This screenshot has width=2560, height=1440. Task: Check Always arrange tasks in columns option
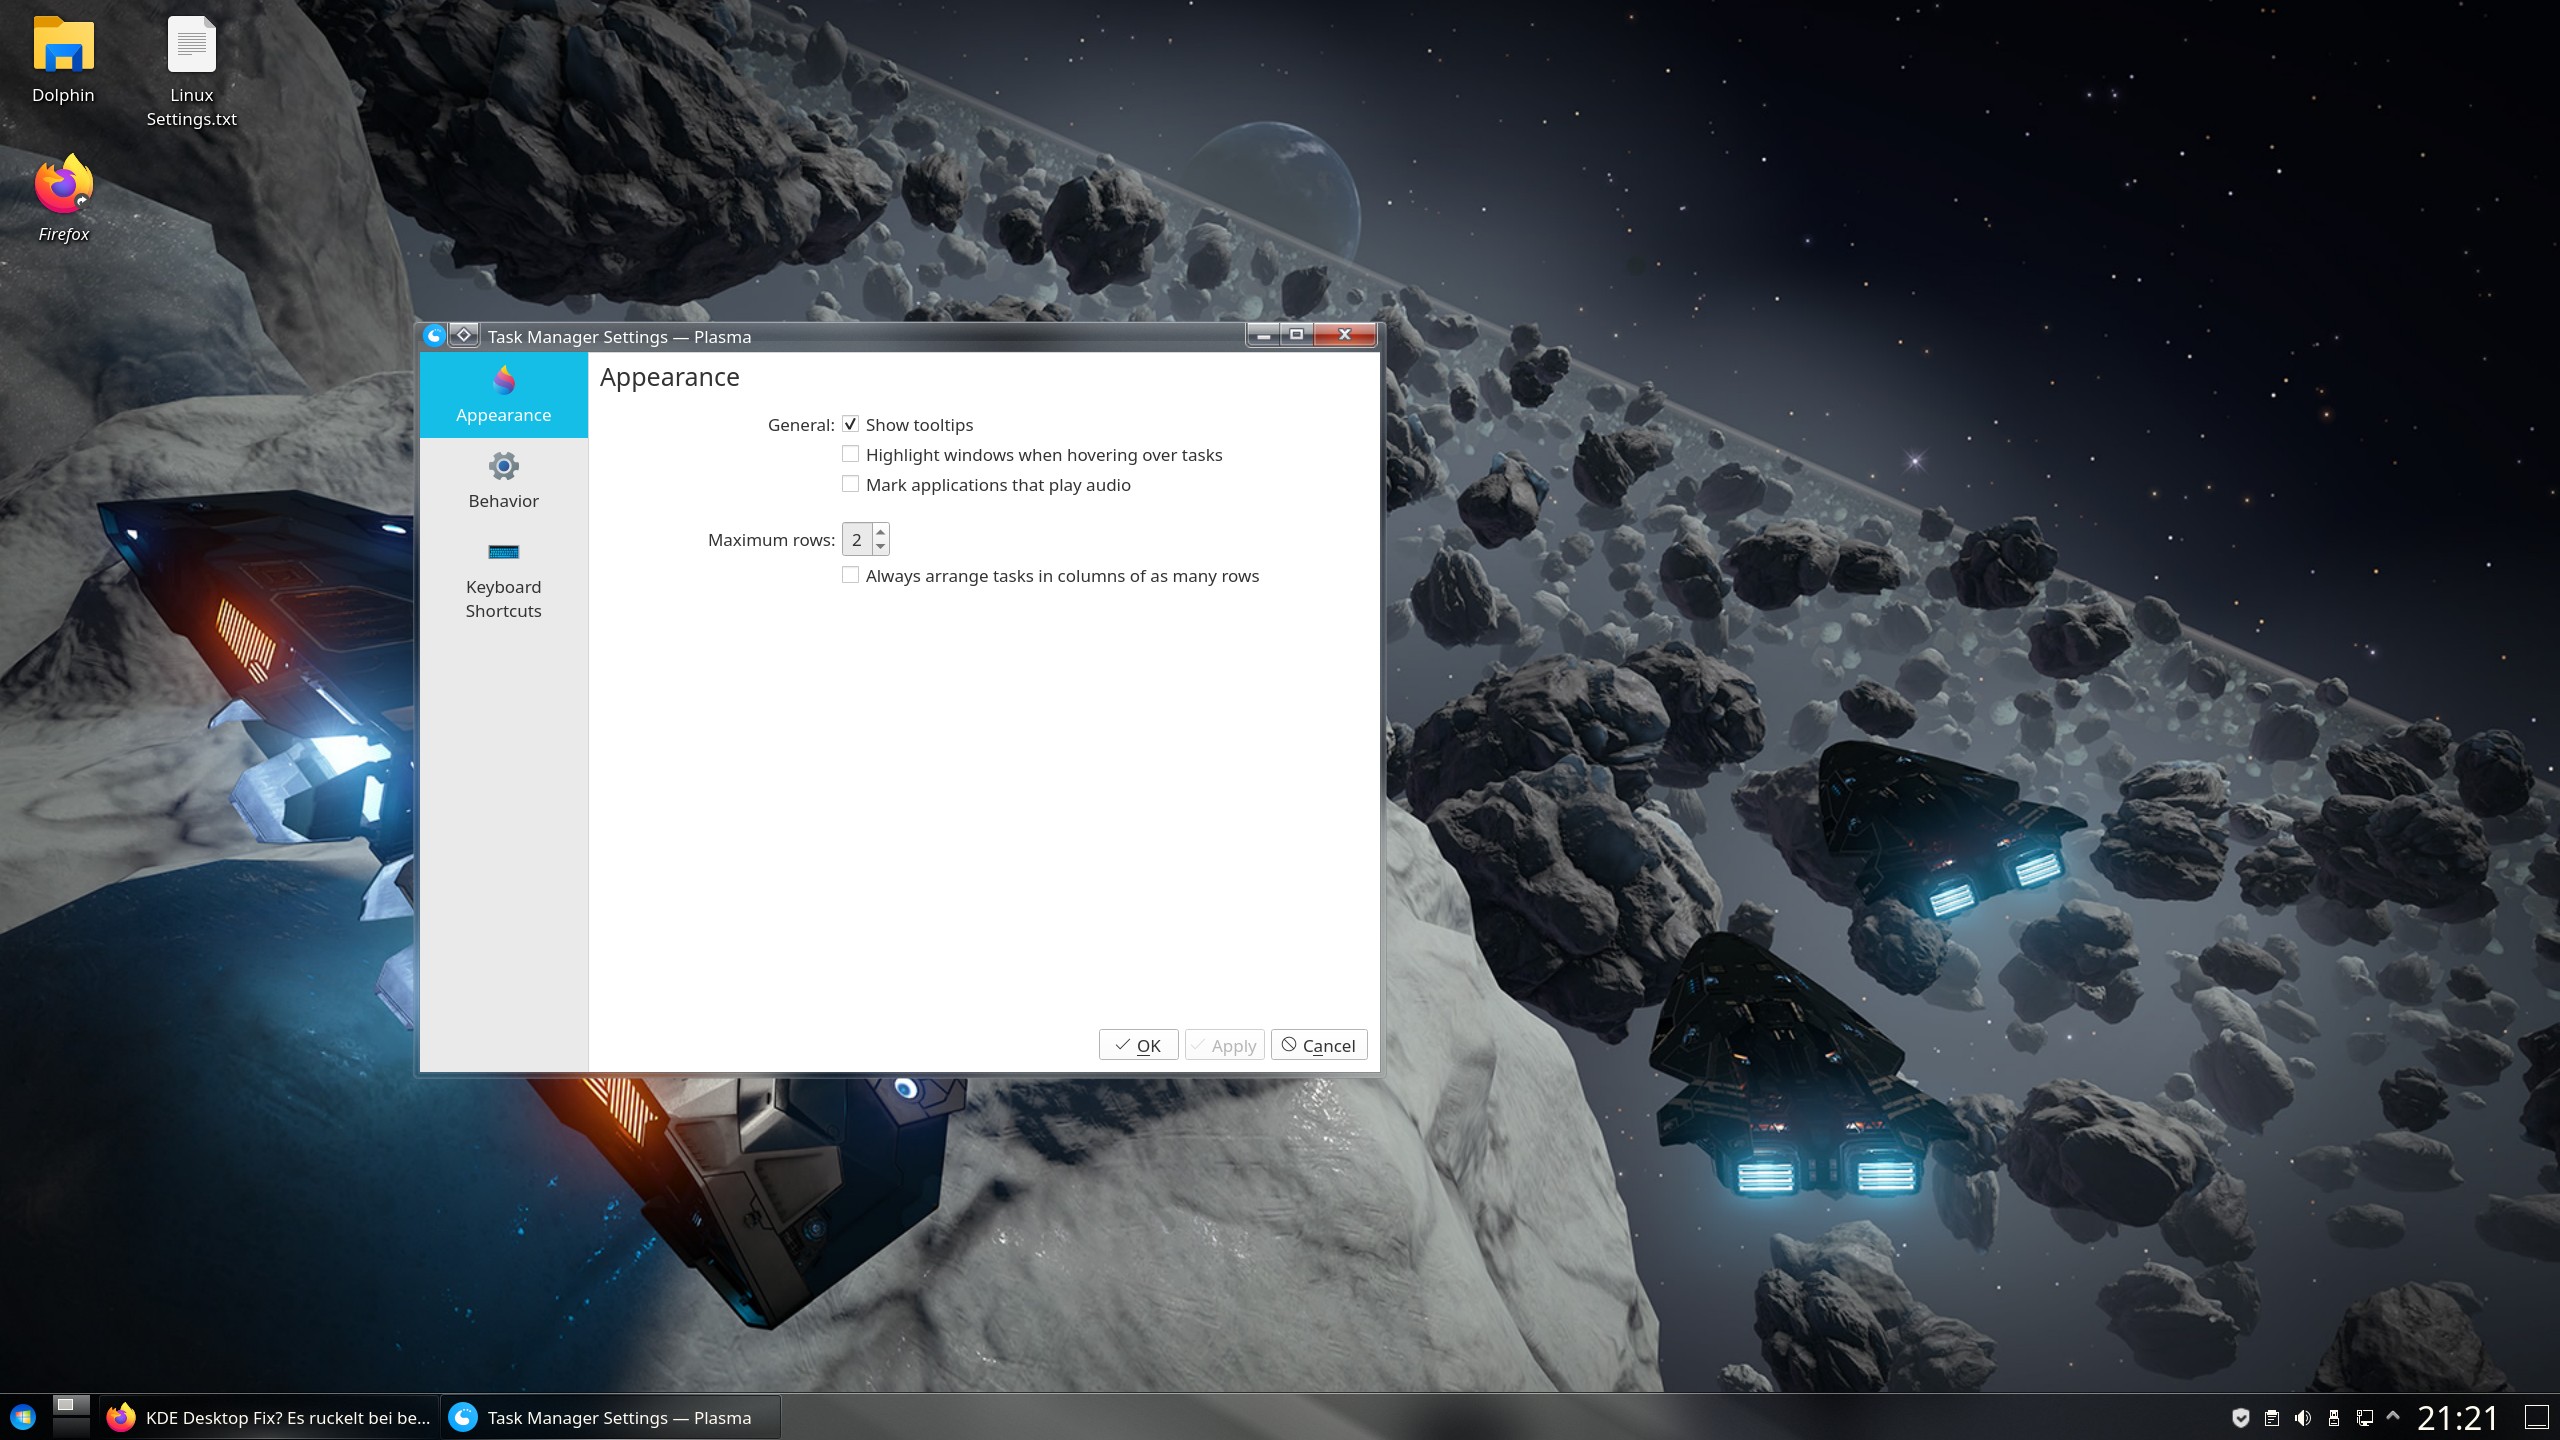coord(850,574)
